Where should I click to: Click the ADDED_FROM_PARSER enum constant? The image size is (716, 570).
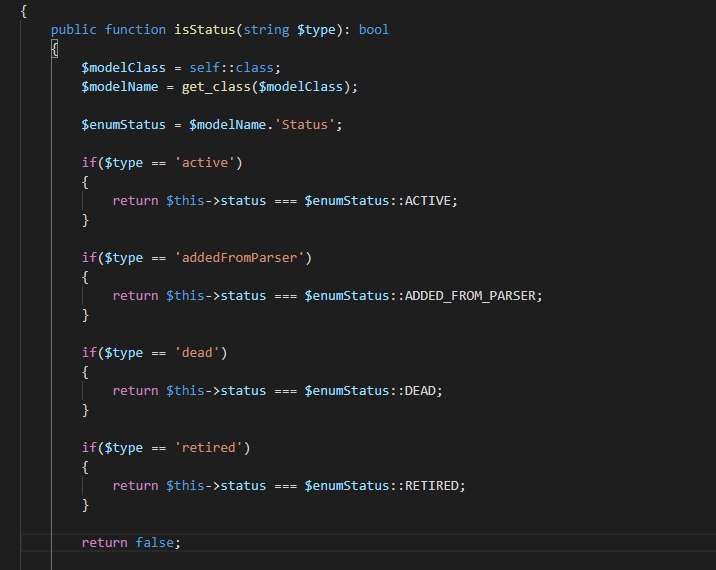[470, 296]
